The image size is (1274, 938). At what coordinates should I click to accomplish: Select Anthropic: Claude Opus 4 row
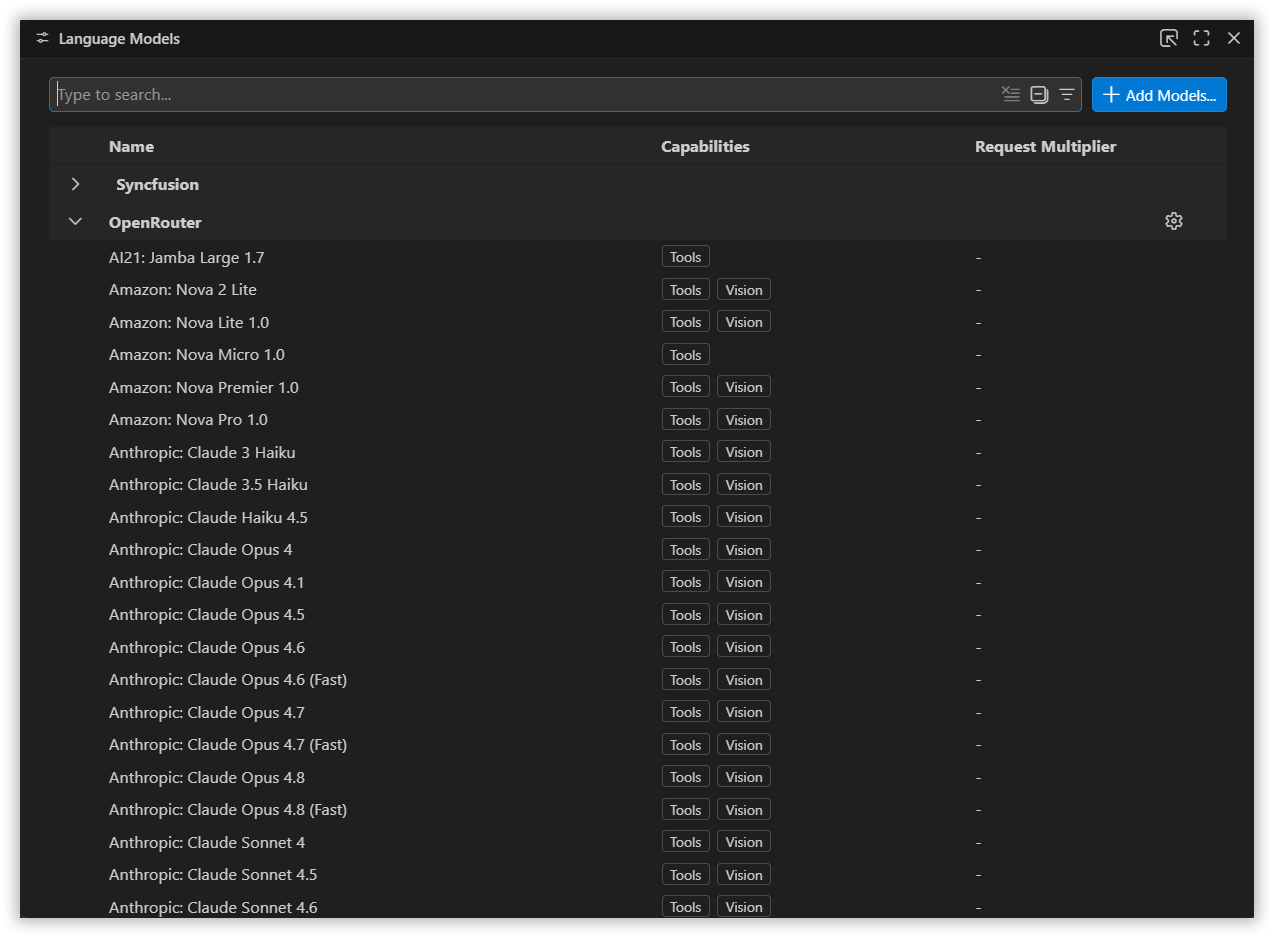click(x=638, y=550)
